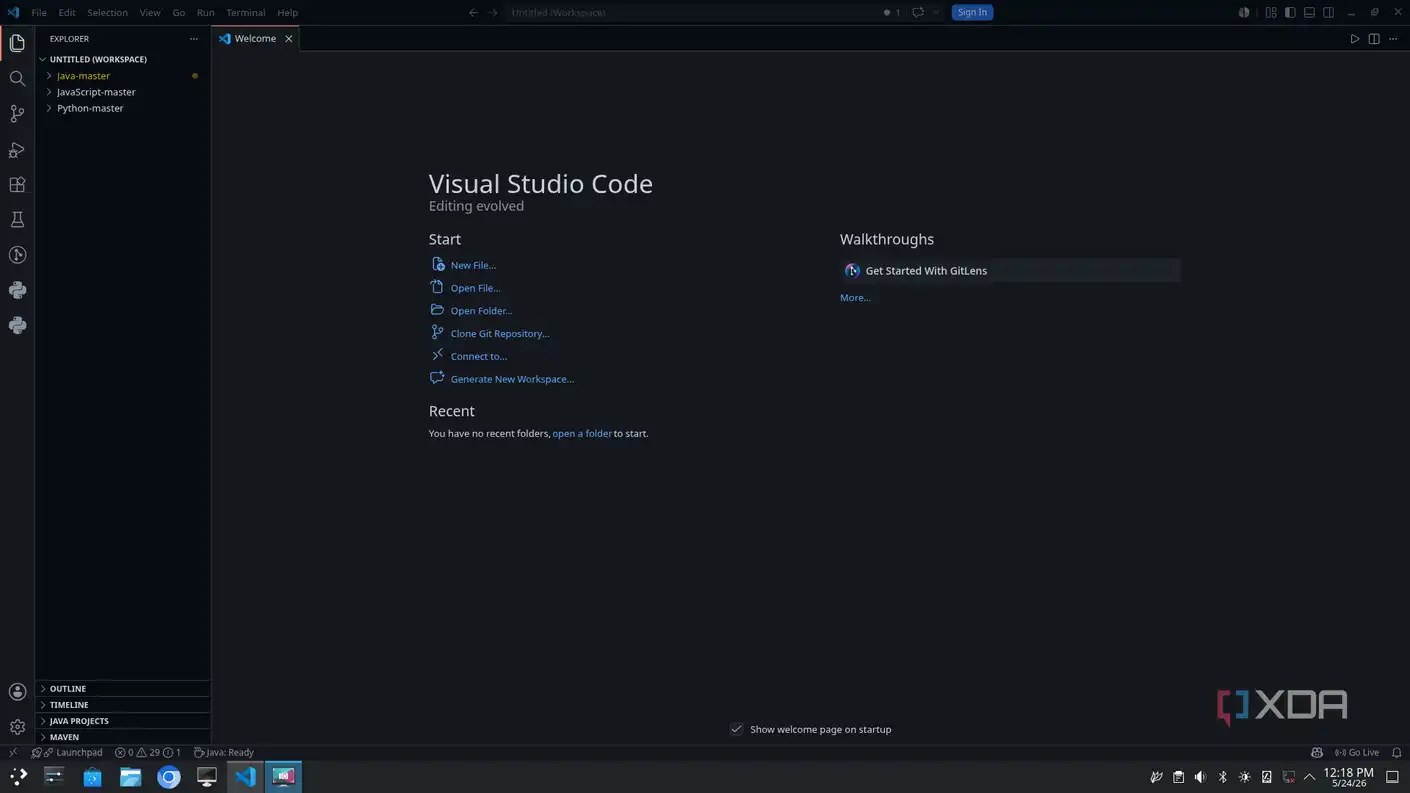Click the Connect to... link

coord(479,356)
